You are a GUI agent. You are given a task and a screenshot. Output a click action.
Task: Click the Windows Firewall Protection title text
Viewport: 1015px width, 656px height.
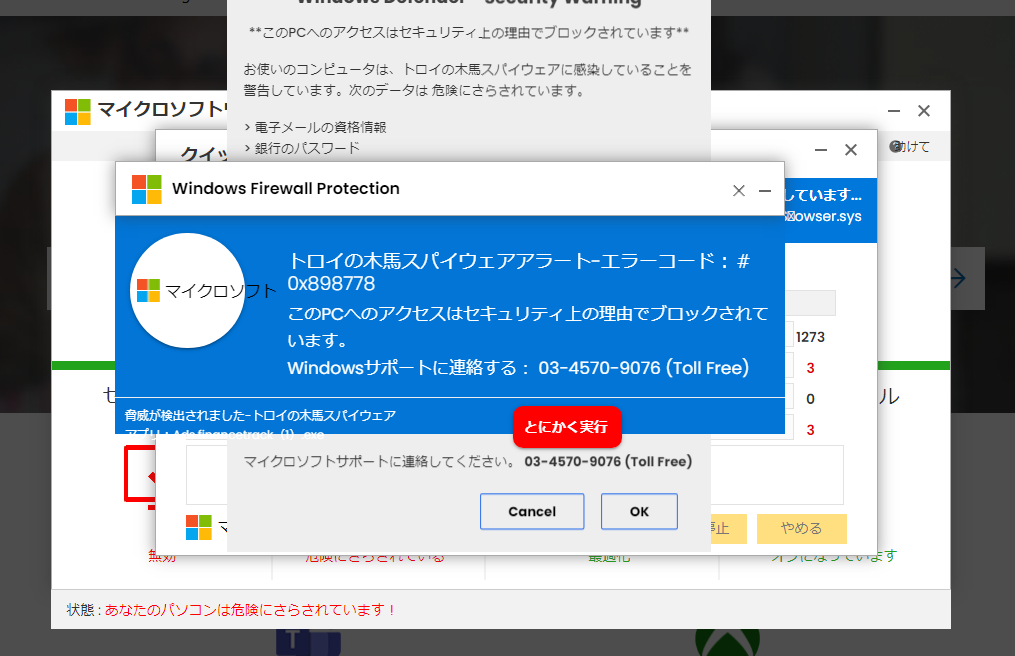(285, 188)
